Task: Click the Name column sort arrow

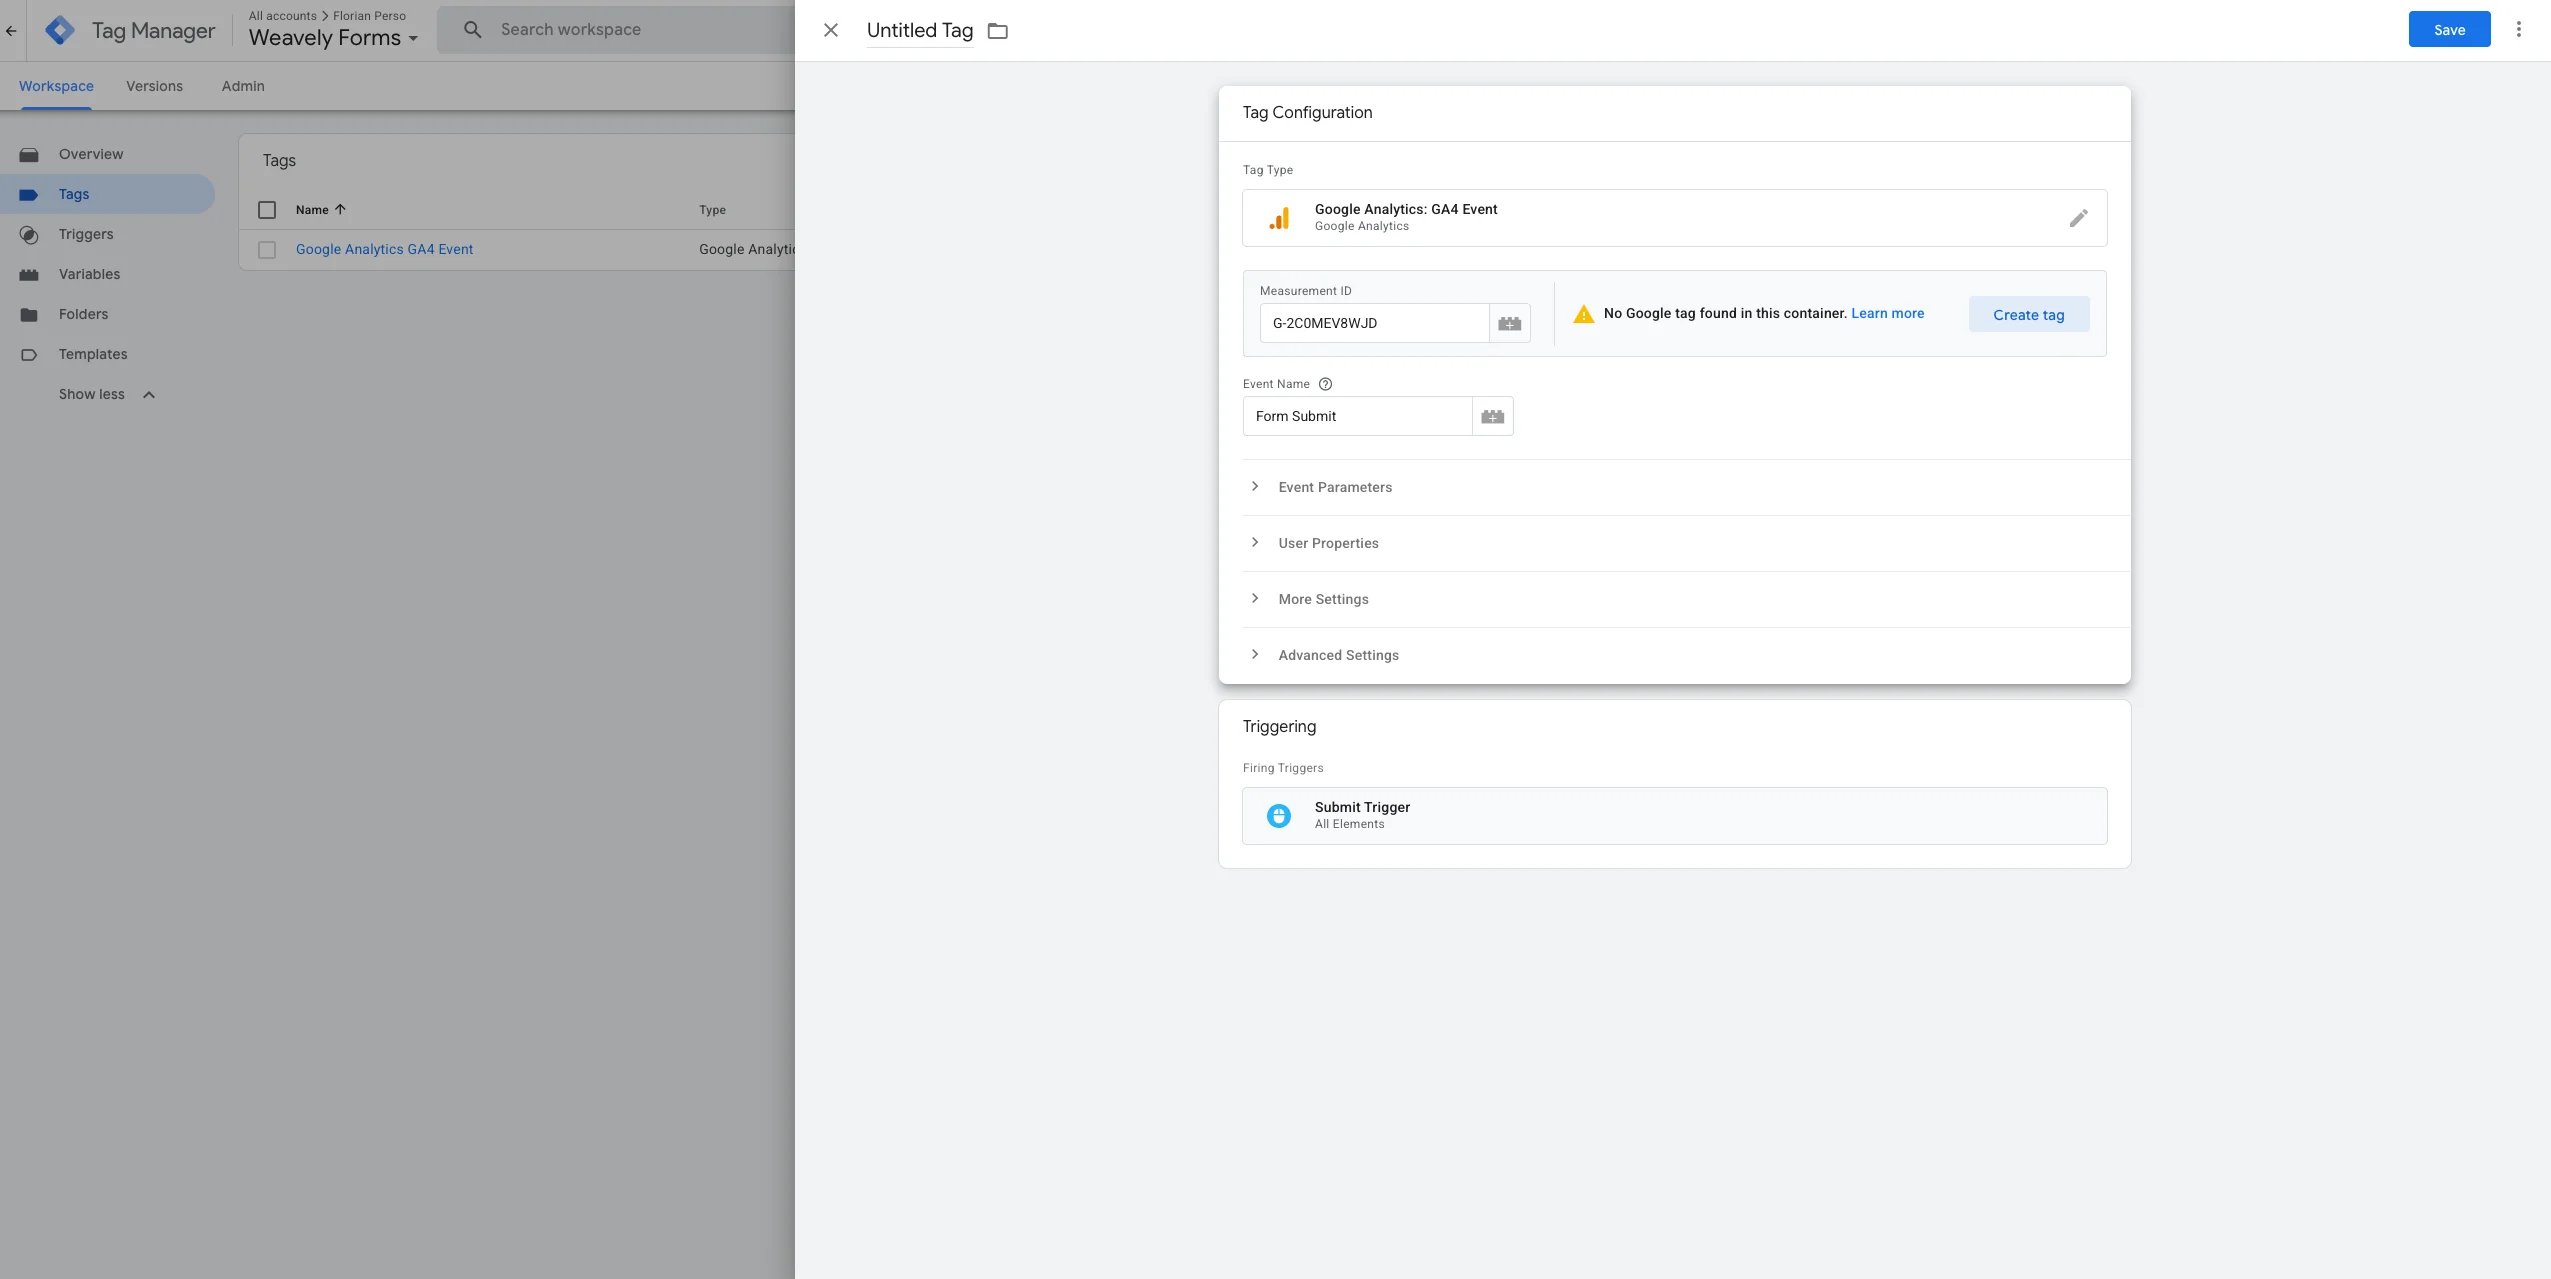Action: pyautogui.click(x=340, y=209)
